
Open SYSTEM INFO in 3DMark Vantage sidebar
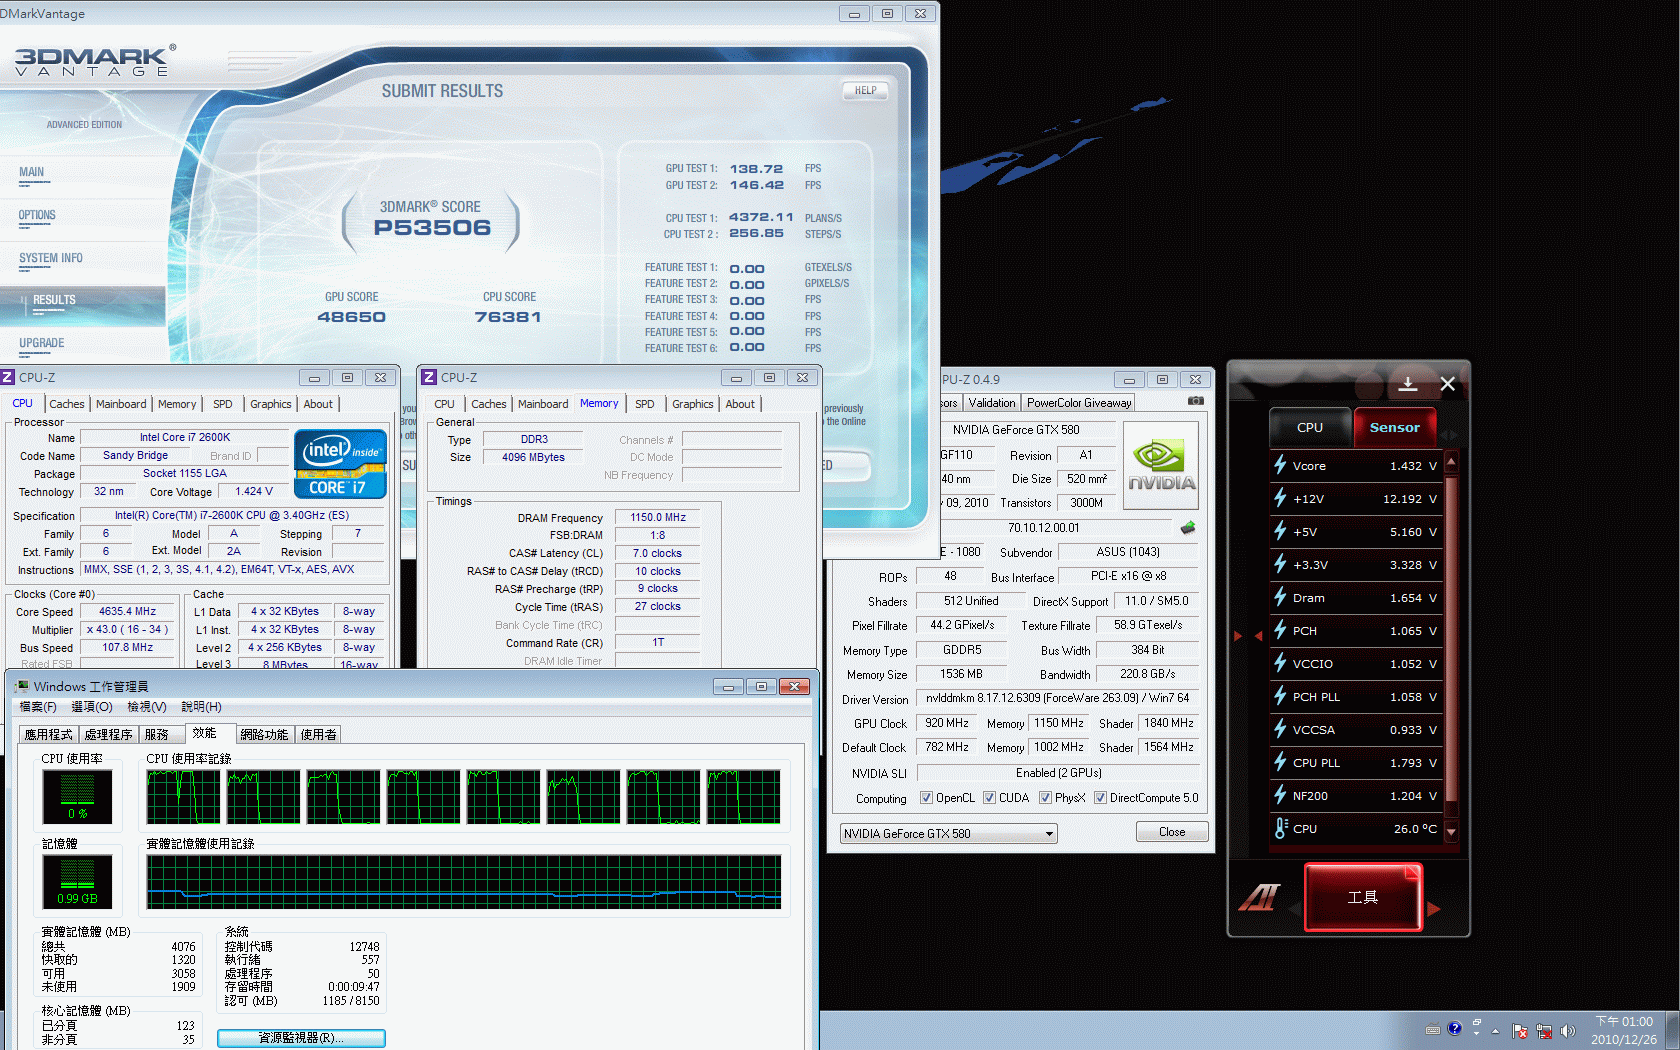51,258
